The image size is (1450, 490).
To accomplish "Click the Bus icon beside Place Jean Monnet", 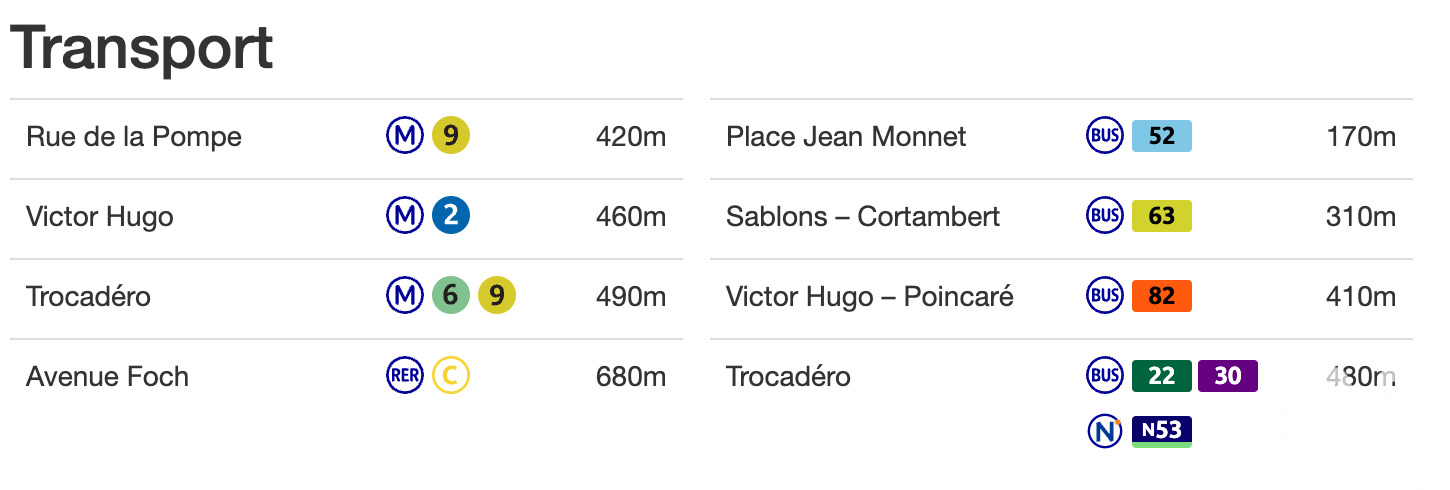I will [1105, 136].
